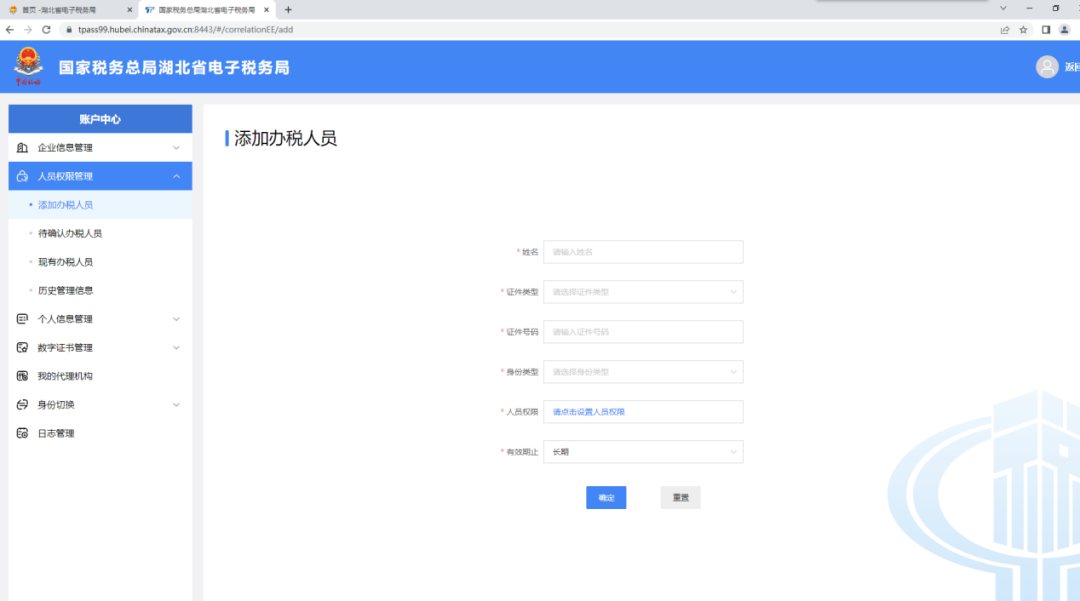
Task: Switch to the 首页-湖北省电子税务局 browser tab
Action: tap(65, 9)
